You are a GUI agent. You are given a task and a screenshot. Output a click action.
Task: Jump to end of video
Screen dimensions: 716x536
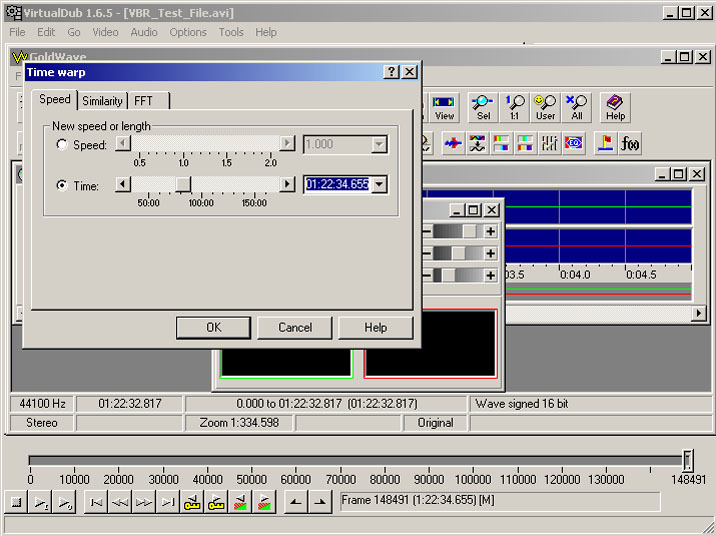coord(168,502)
